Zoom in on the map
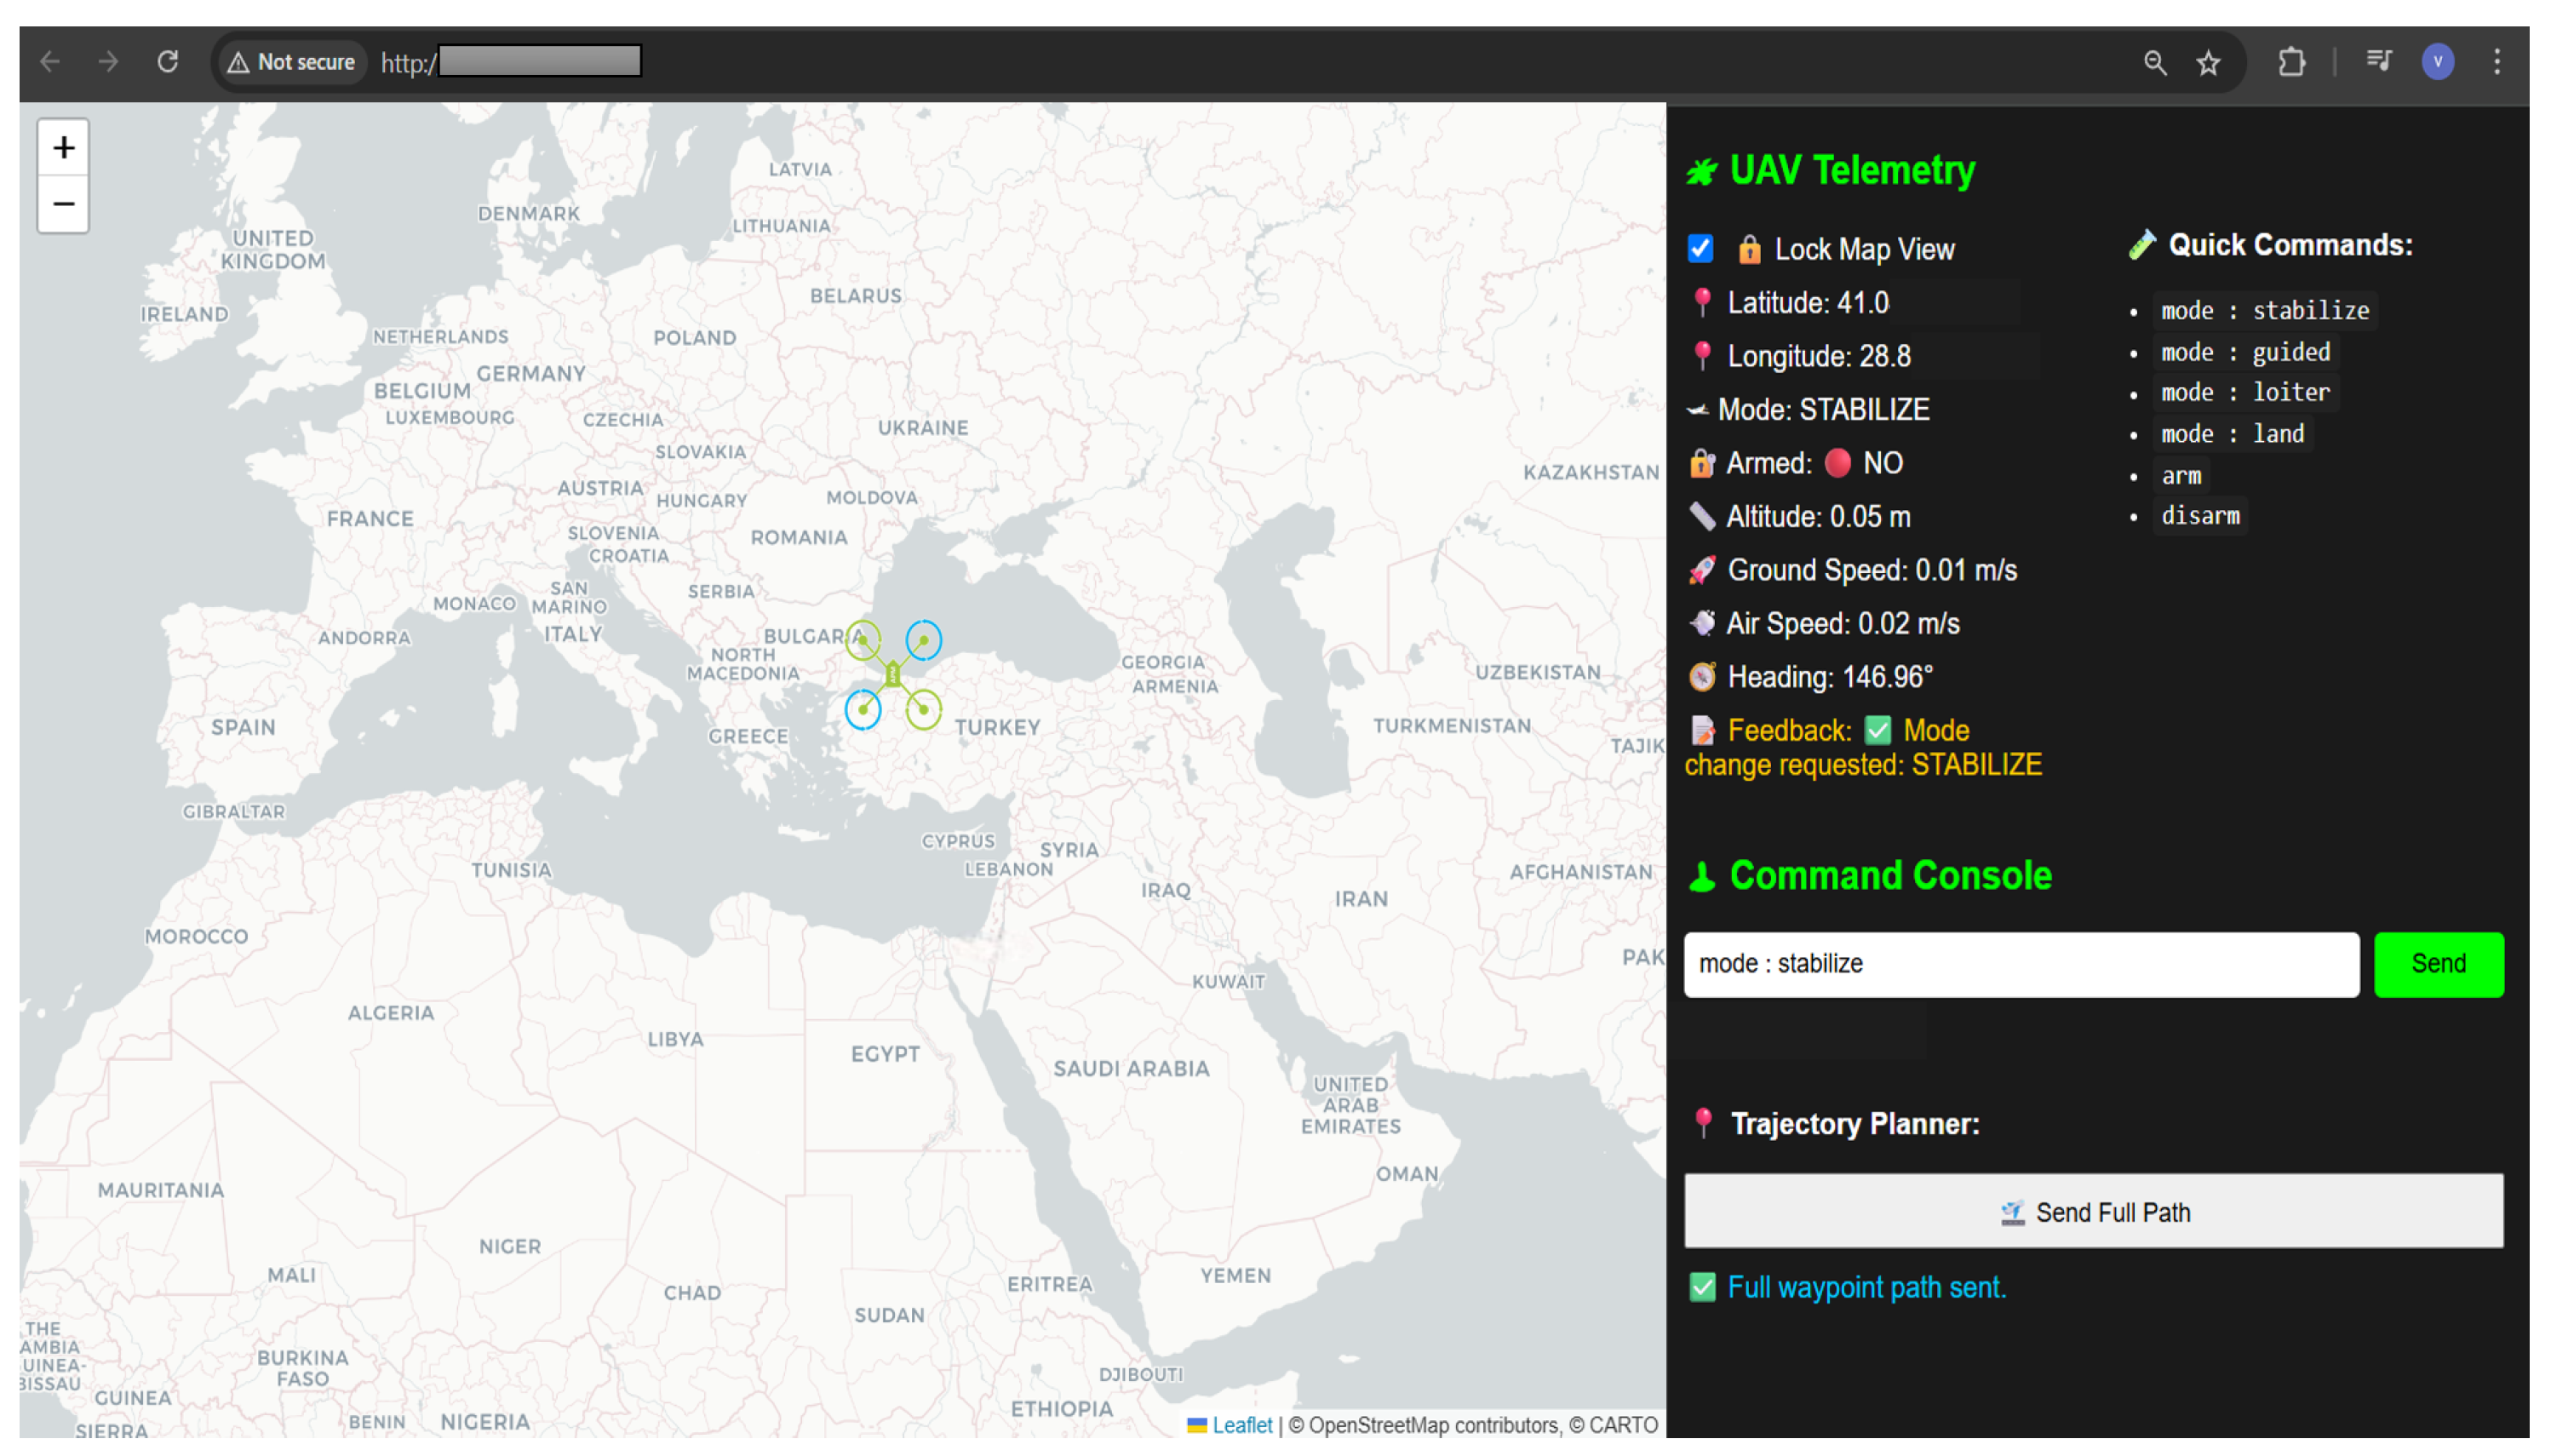The width and height of the screenshot is (2551, 1456). (x=63, y=148)
